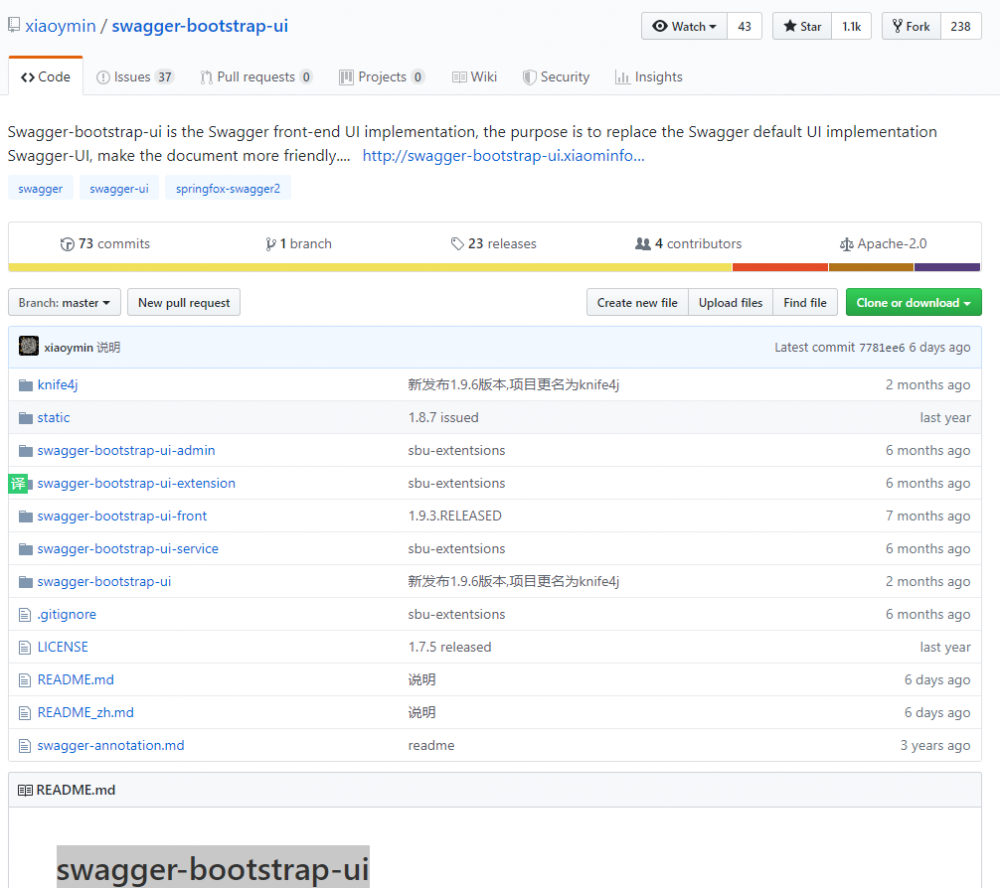Open the README_zh.md file
This screenshot has height=888, width=1000.
pyautogui.click(x=84, y=712)
